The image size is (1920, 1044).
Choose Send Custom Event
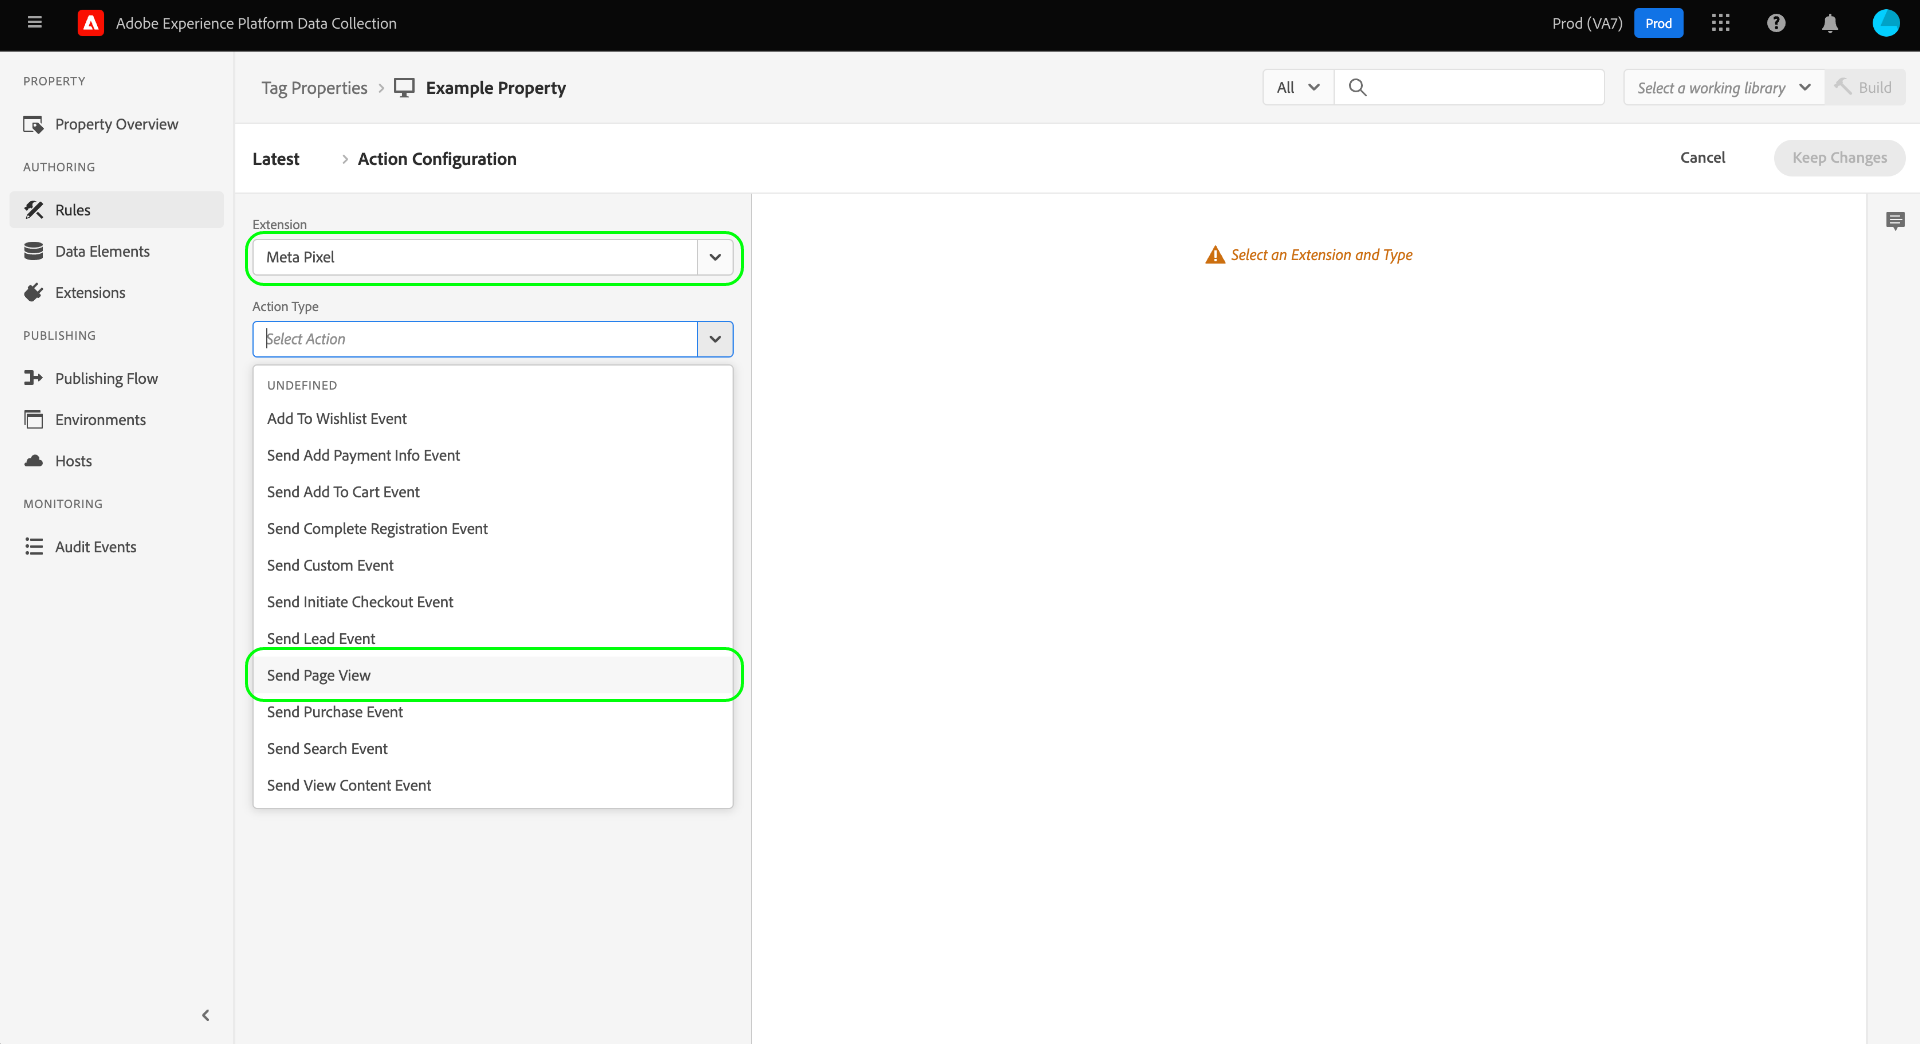coord(493,565)
